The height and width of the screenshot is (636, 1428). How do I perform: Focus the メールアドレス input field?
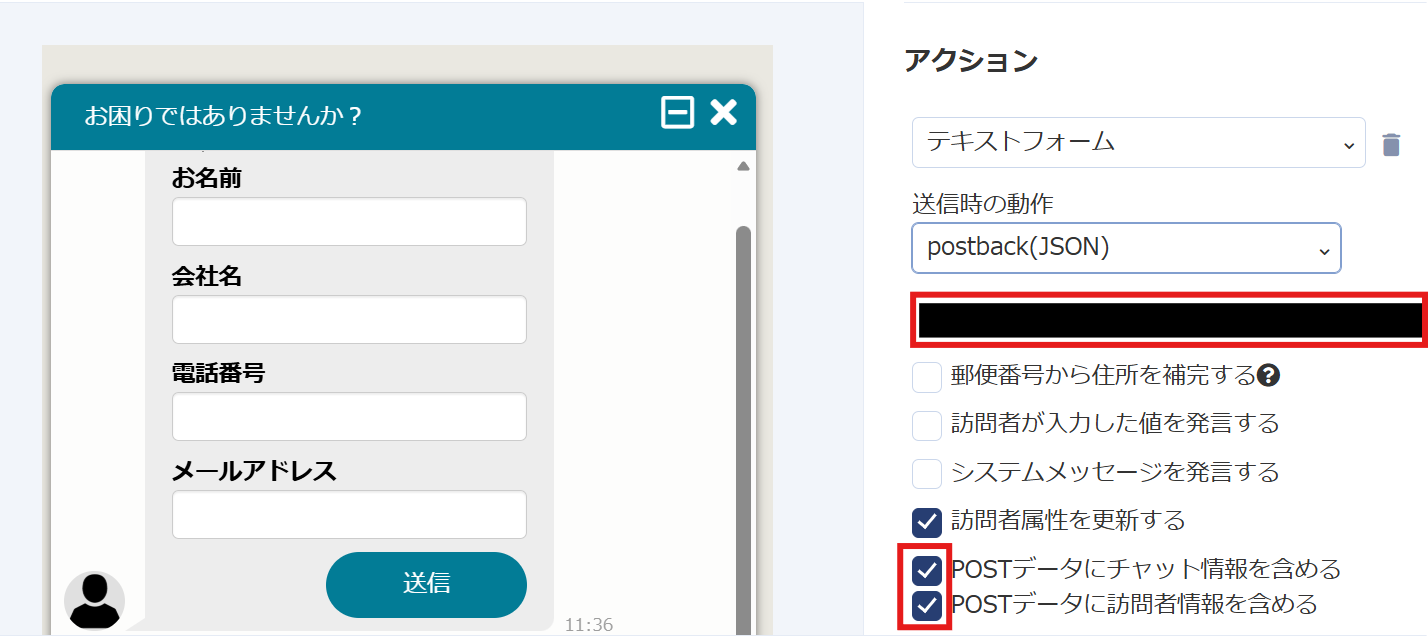(x=349, y=515)
